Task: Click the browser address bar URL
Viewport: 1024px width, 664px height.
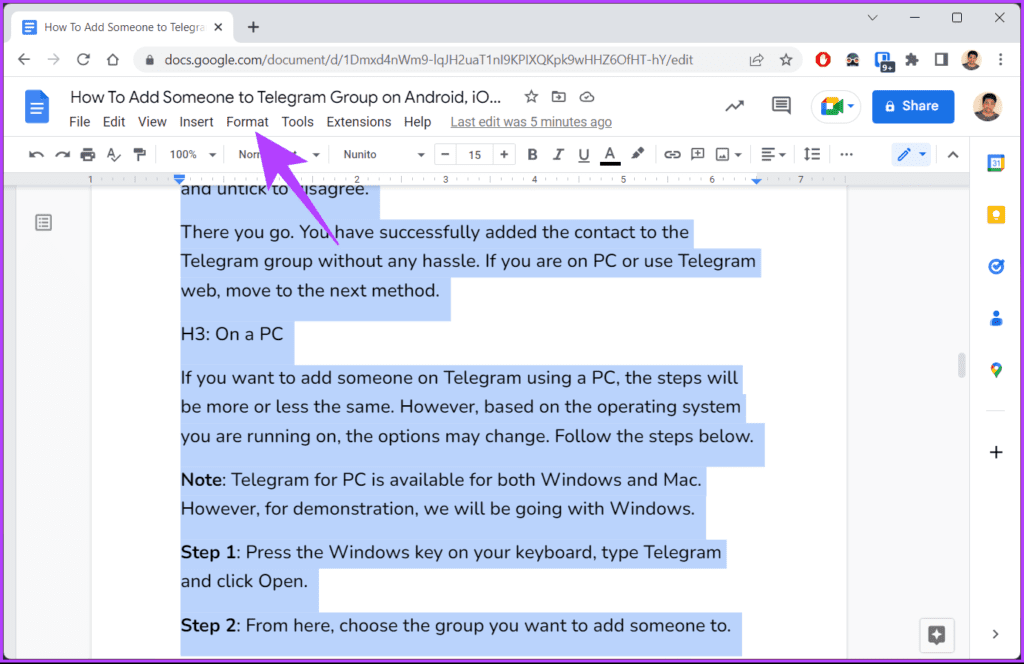Action: pos(428,60)
